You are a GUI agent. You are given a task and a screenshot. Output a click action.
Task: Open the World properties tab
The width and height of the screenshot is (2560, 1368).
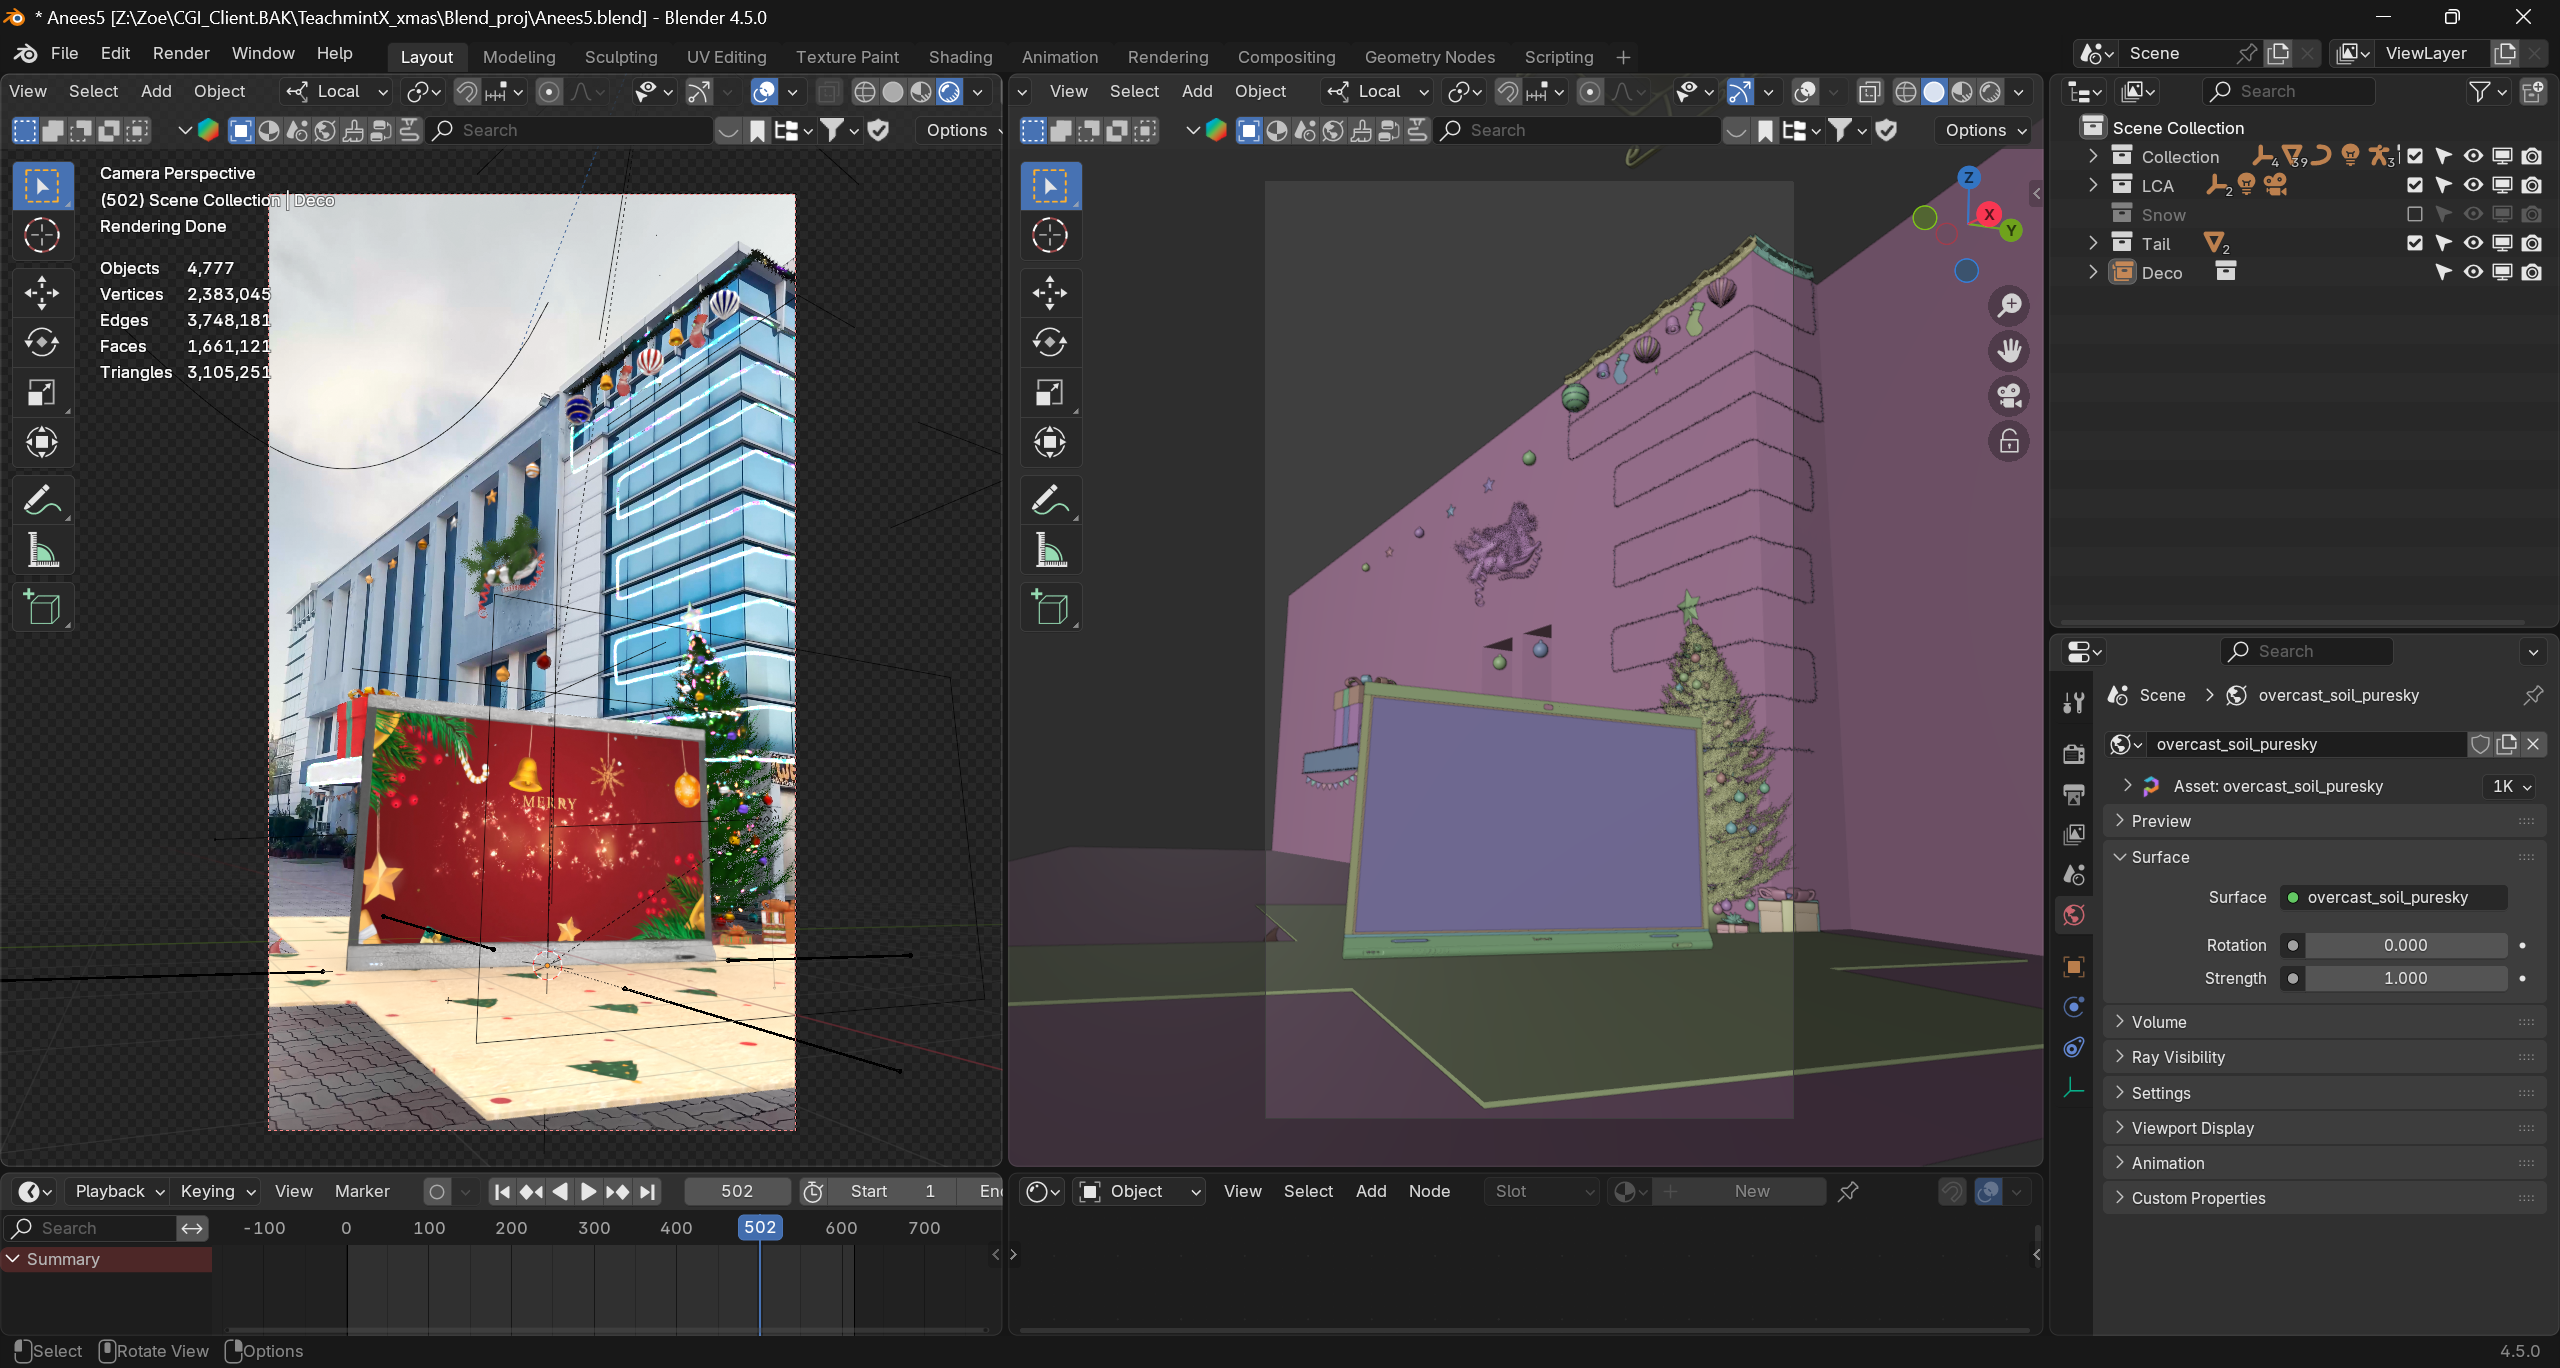click(x=2074, y=915)
